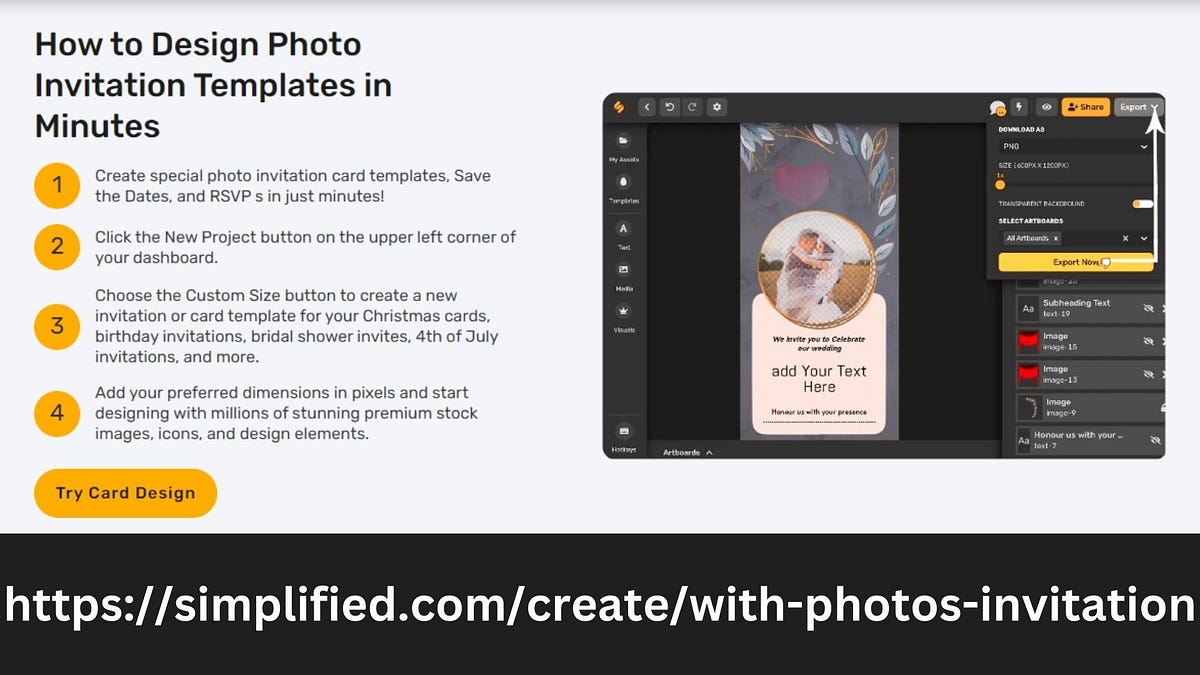Open the settings gear in editor

coord(716,107)
